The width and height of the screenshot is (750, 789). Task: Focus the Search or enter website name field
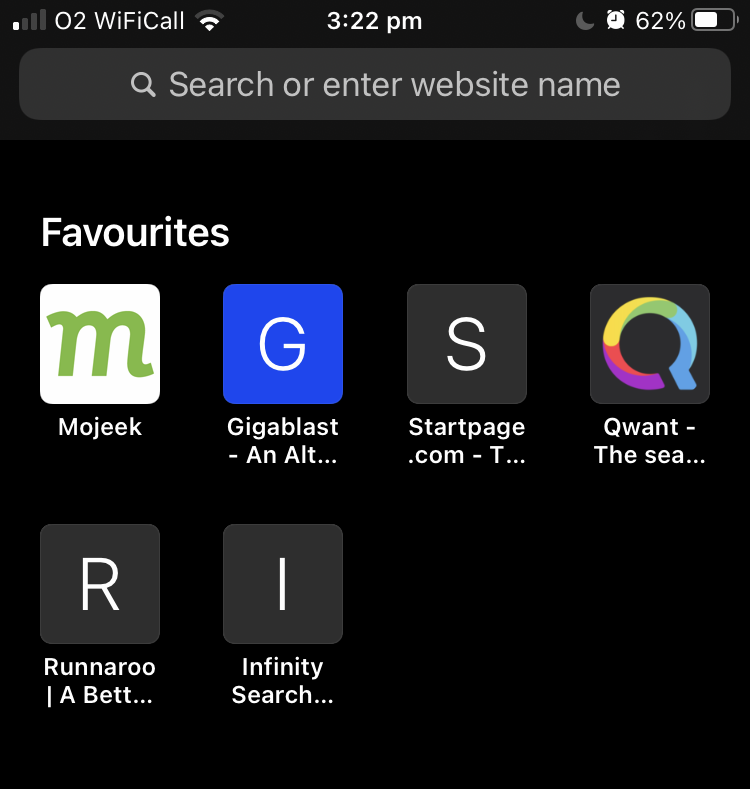click(x=375, y=84)
